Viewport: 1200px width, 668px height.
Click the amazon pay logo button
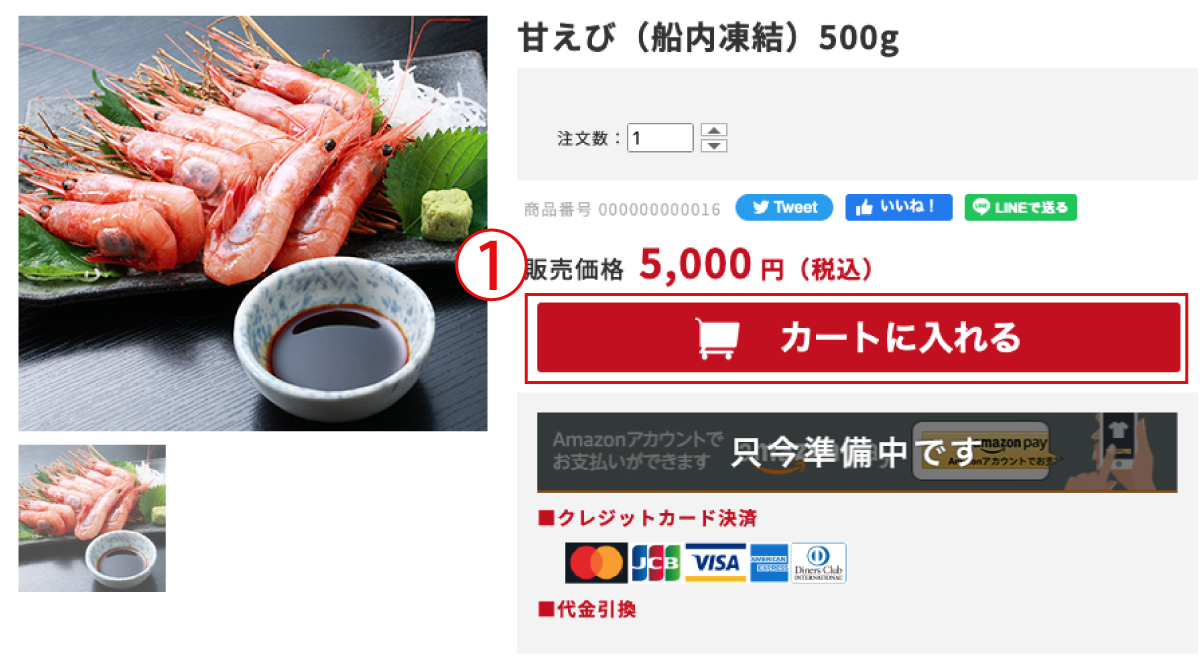[x=981, y=452]
